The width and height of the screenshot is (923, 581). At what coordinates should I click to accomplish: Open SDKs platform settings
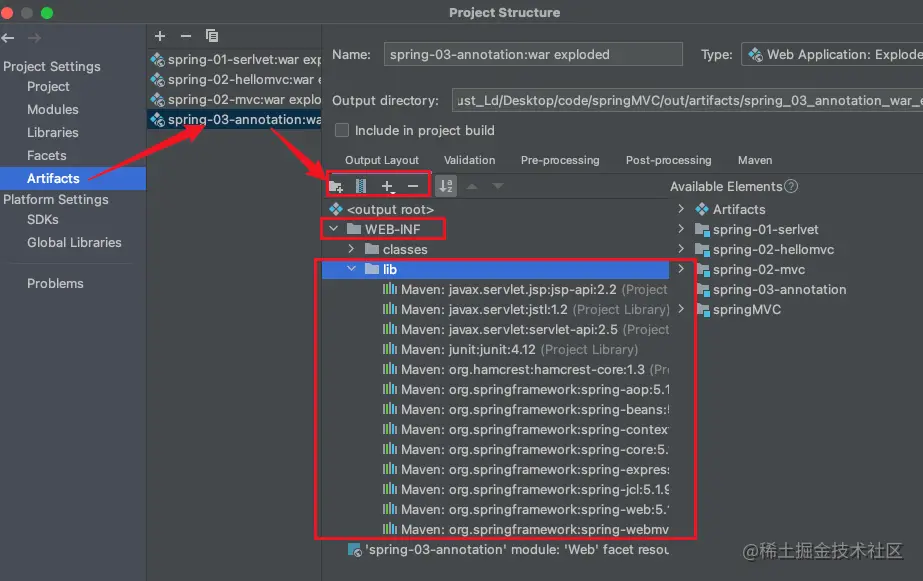[42, 220]
